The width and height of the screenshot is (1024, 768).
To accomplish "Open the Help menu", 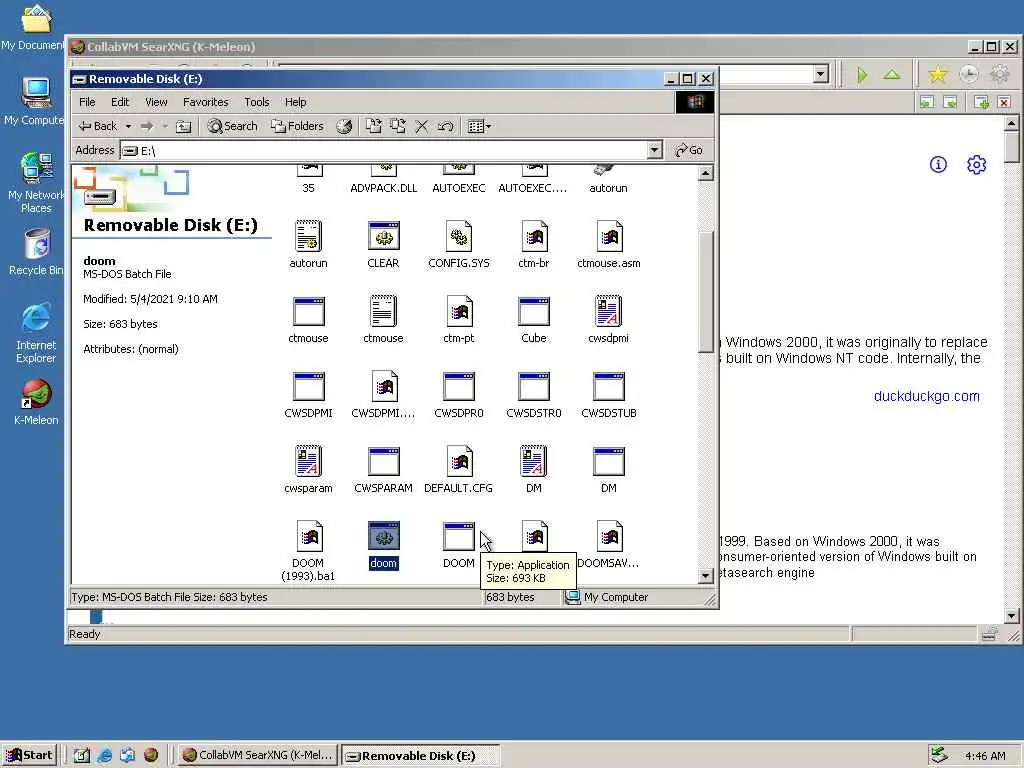I will pyautogui.click(x=295, y=102).
